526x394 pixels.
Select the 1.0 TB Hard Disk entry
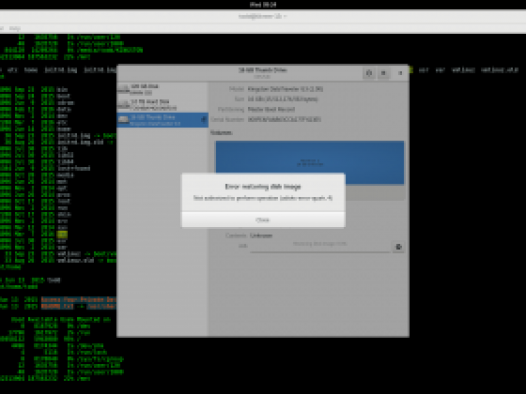(162, 104)
